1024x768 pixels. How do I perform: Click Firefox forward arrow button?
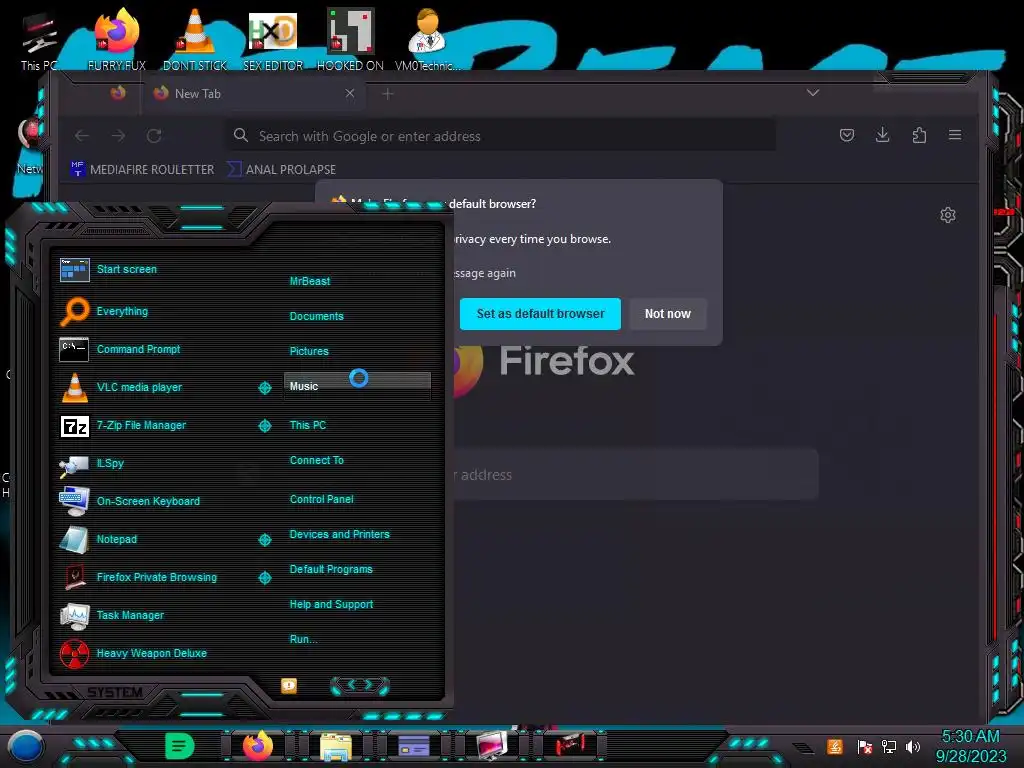(118, 136)
